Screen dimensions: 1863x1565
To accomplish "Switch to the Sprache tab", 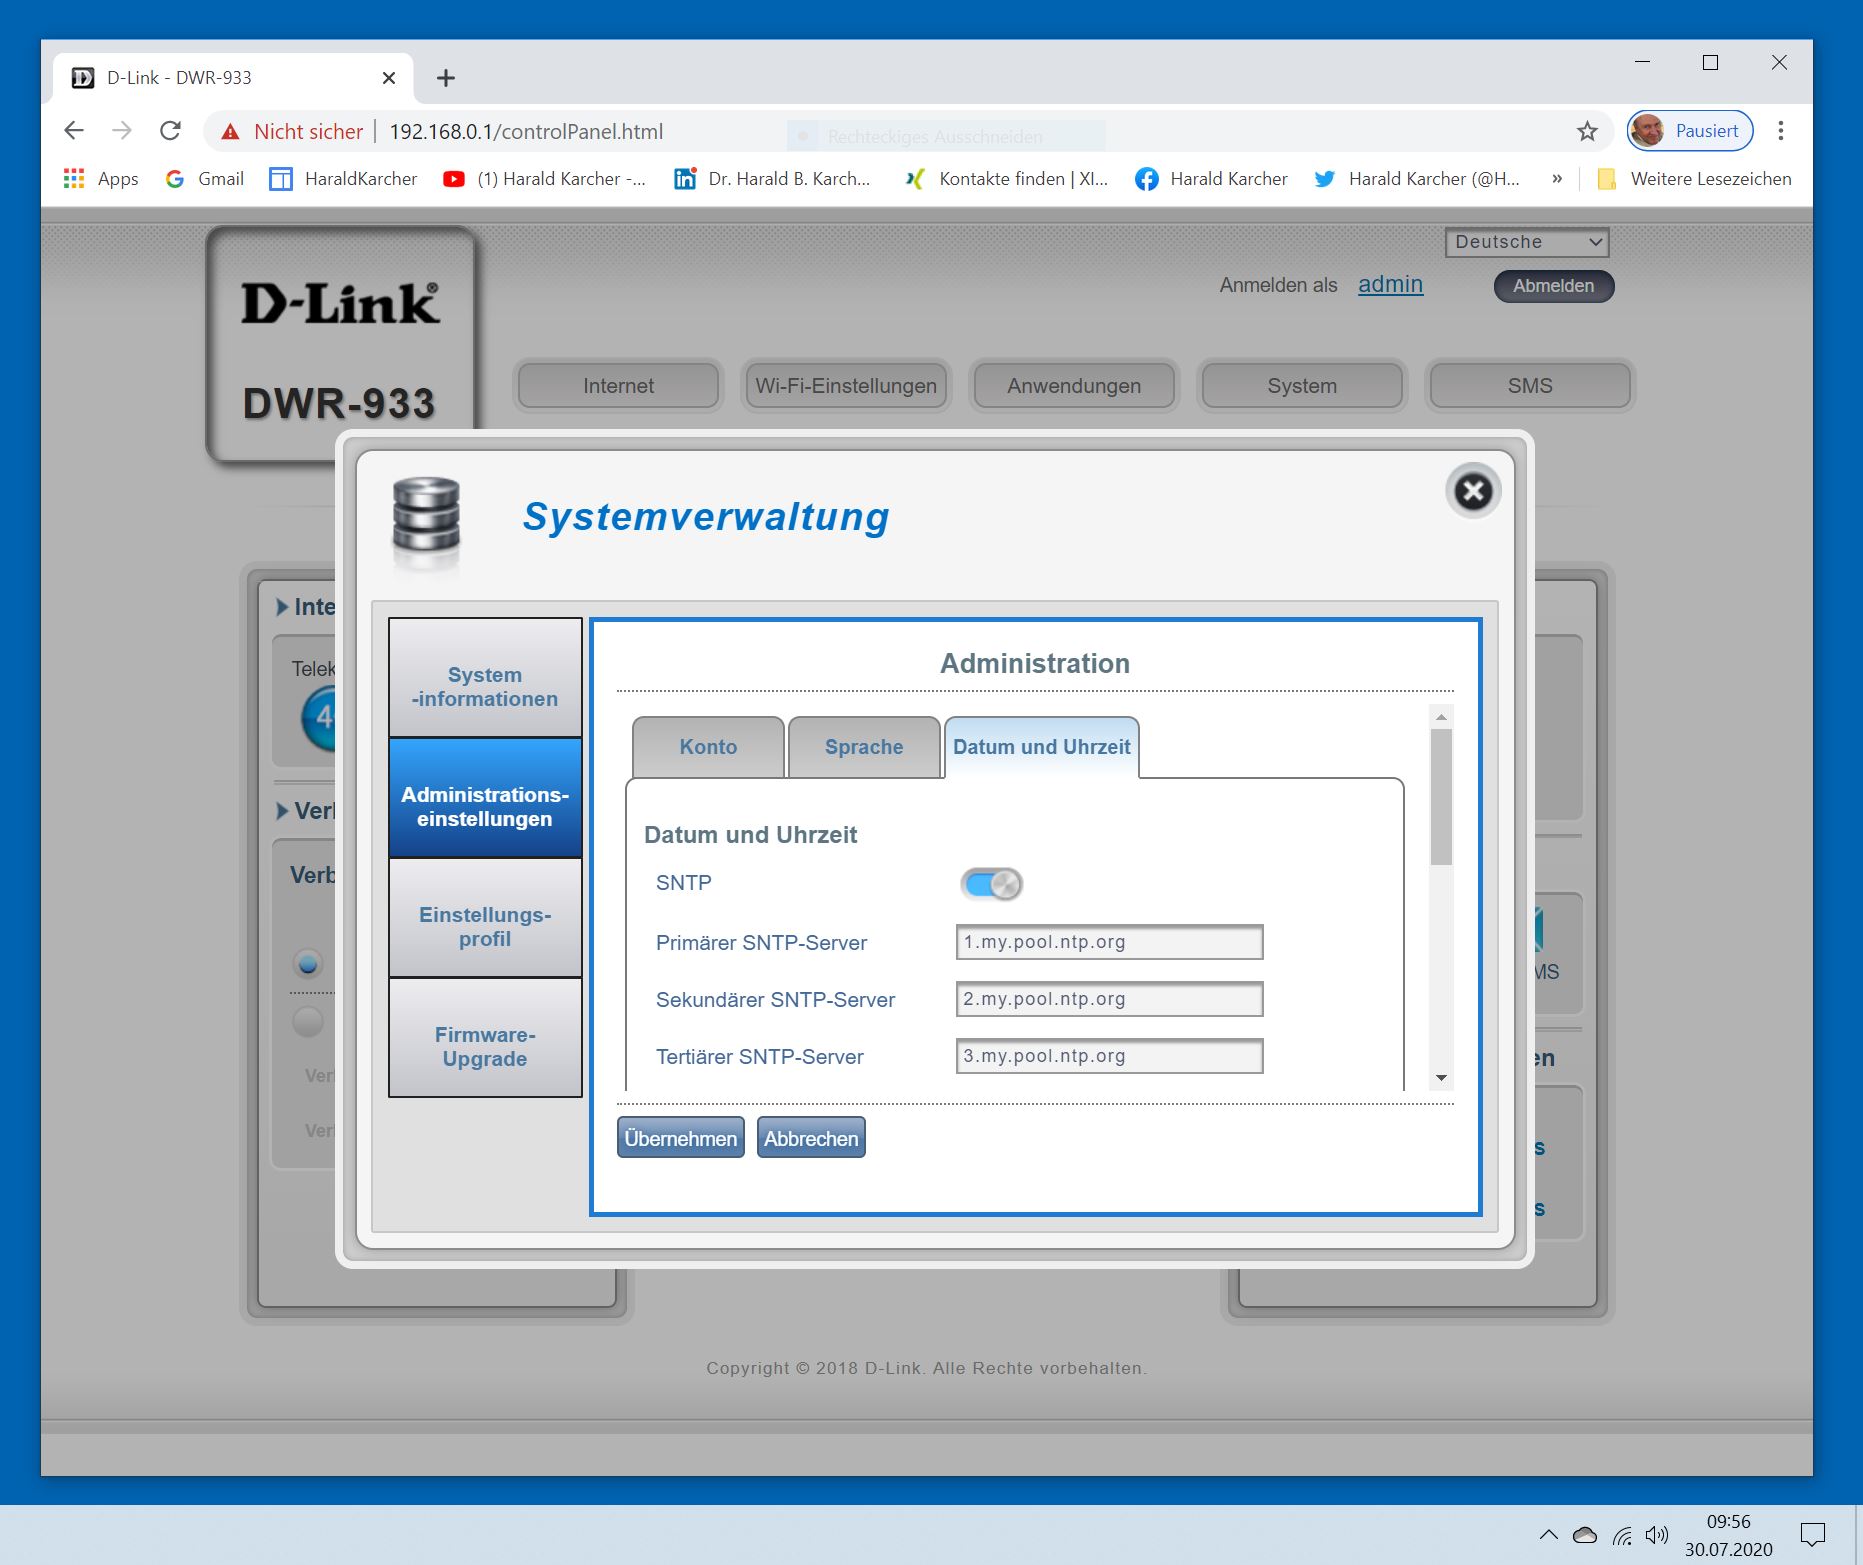I will click(x=864, y=747).
